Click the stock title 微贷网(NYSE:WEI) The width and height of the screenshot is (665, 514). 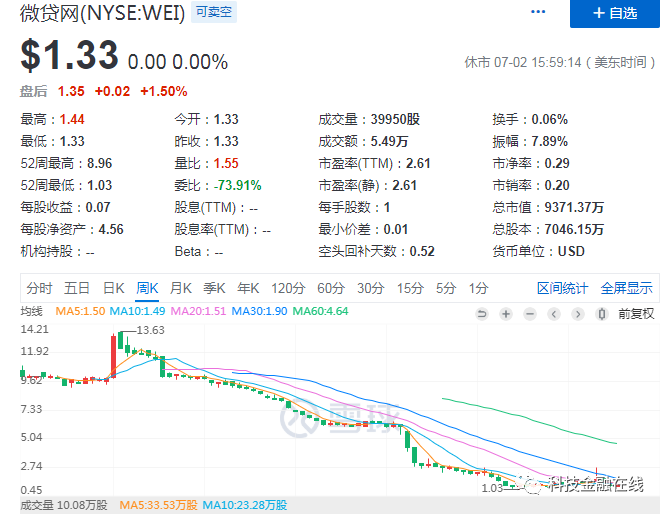tap(103, 13)
